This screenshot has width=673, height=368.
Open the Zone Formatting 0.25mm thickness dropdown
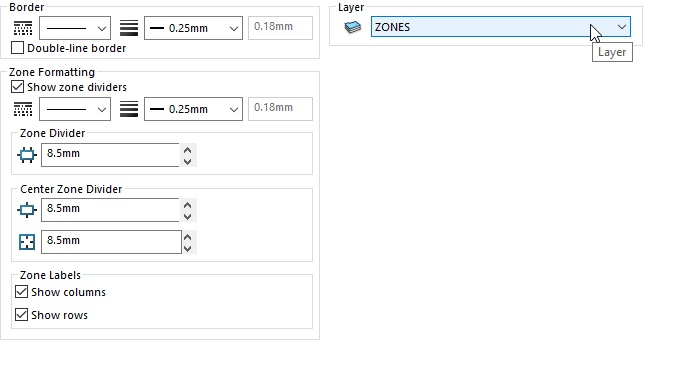193,109
